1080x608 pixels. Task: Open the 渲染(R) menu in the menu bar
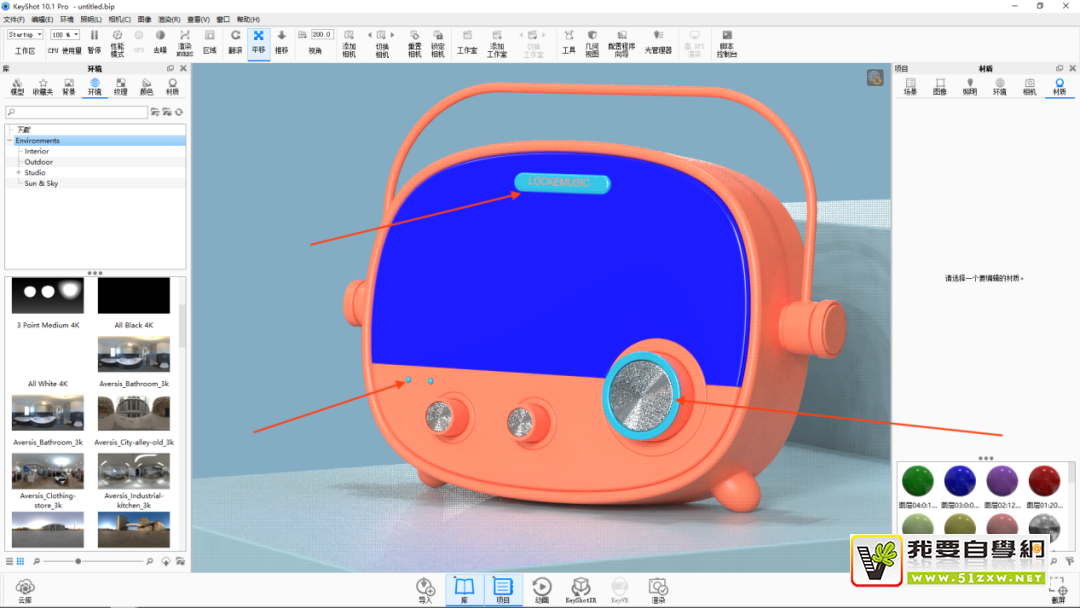tap(170, 19)
